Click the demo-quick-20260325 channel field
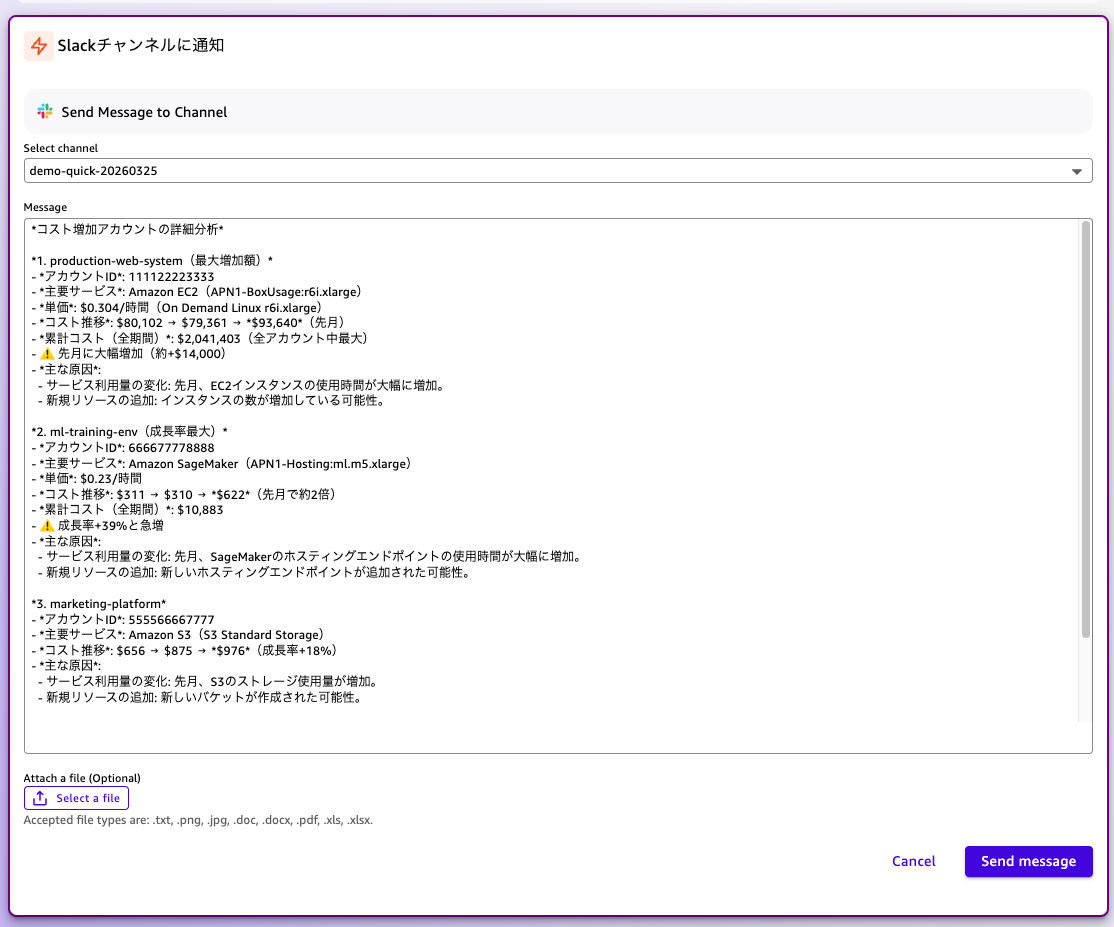Viewport: 1114px width, 927px height. click(x=540, y=171)
